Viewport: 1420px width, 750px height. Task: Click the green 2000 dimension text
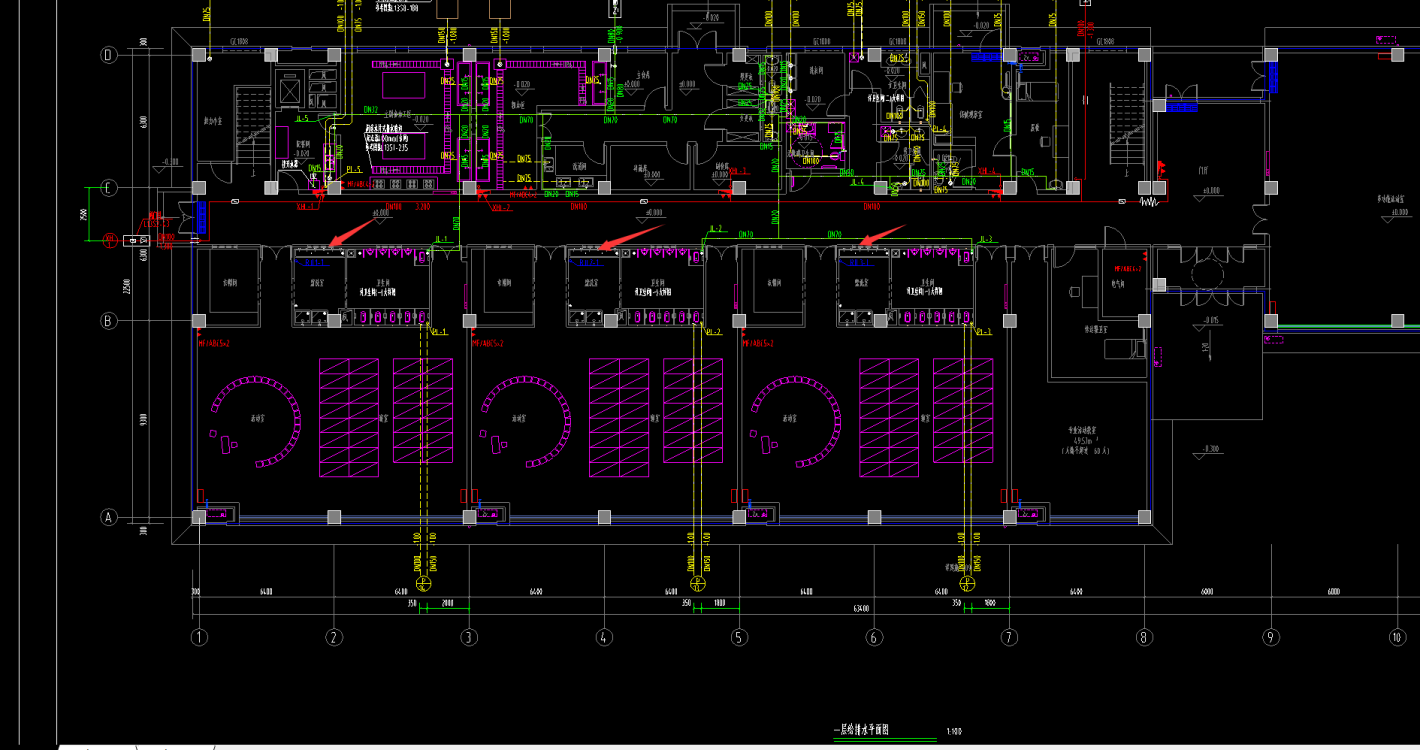click(x=447, y=603)
